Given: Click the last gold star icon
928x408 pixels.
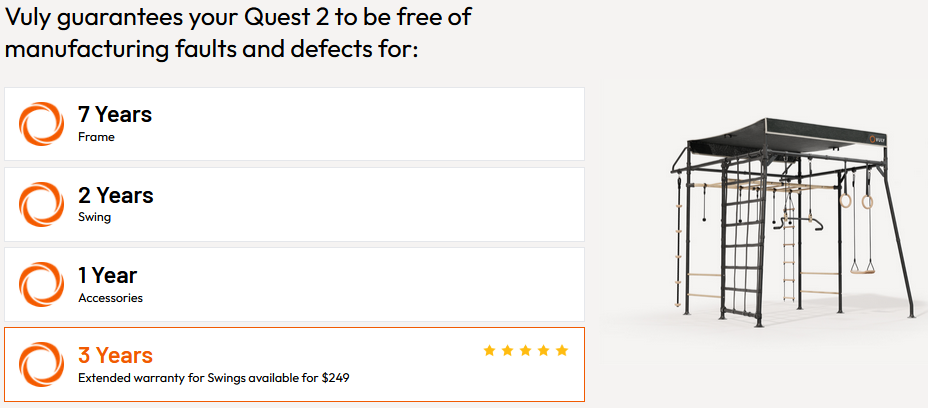Looking at the screenshot, I should click(562, 351).
